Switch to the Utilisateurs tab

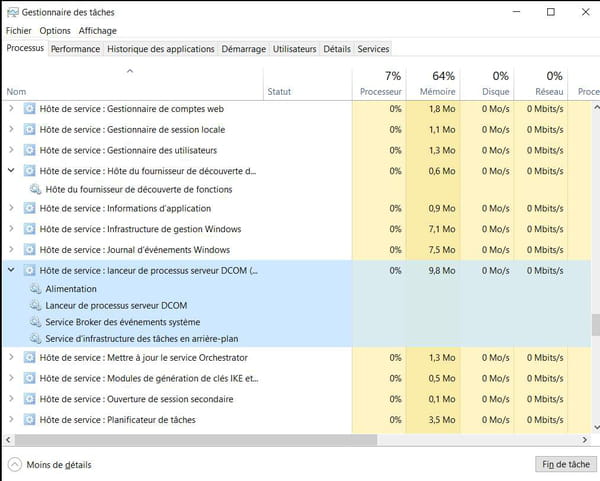[x=295, y=49]
